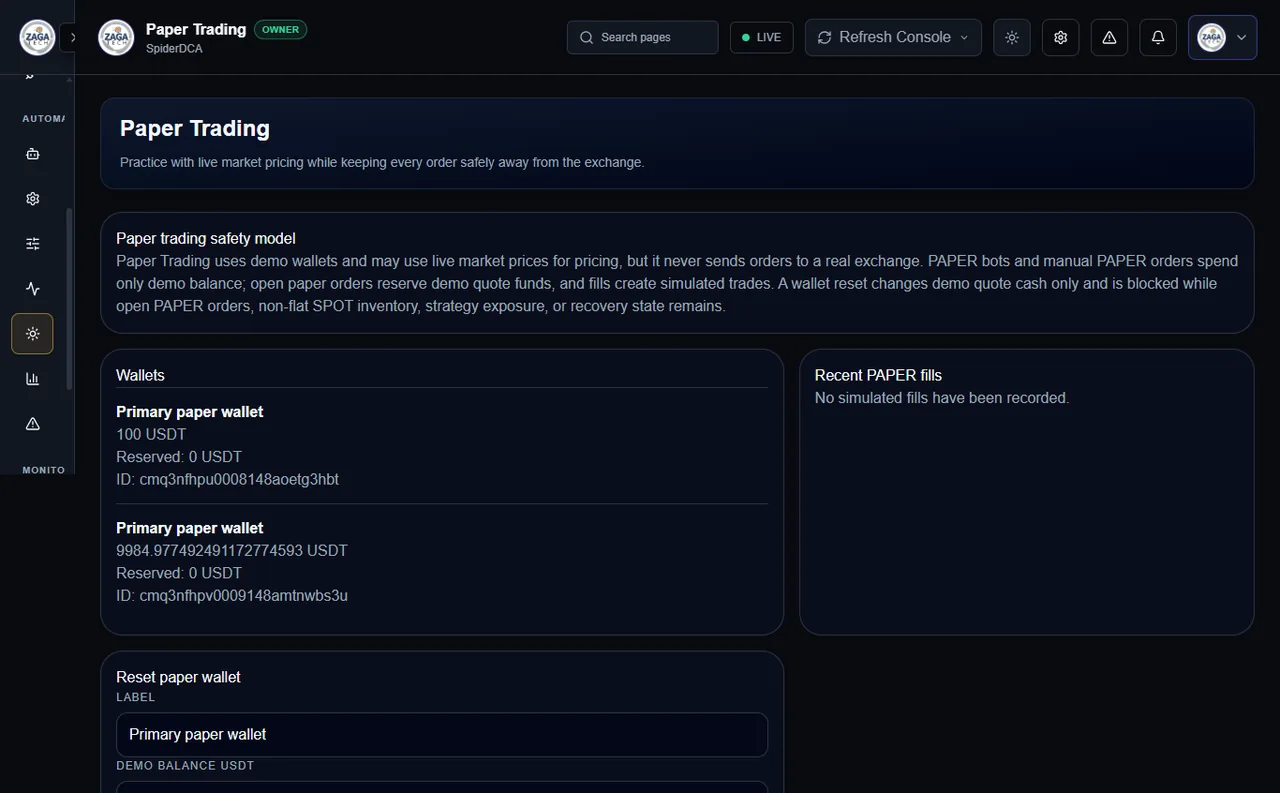Click the SpiderDCA subtitle in the header
1280x793 pixels.
click(x=174, y=48)
